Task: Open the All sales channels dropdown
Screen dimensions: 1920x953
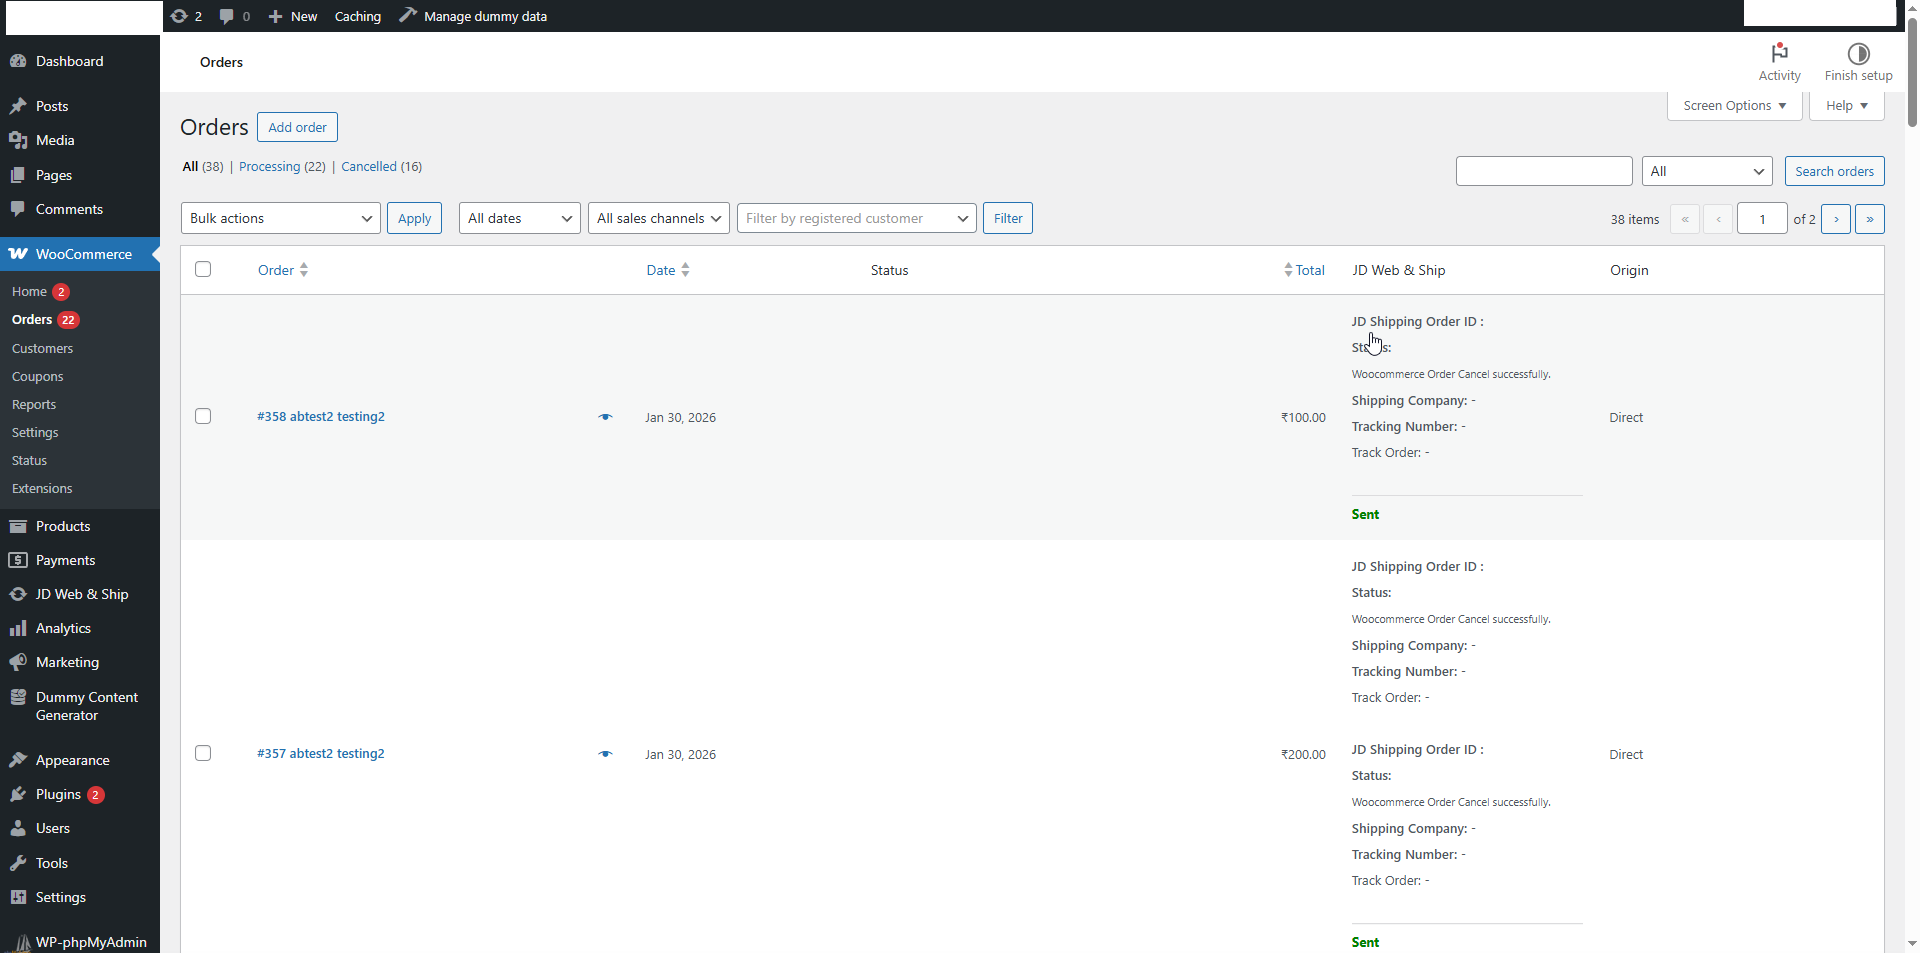Action: [659, 218]
